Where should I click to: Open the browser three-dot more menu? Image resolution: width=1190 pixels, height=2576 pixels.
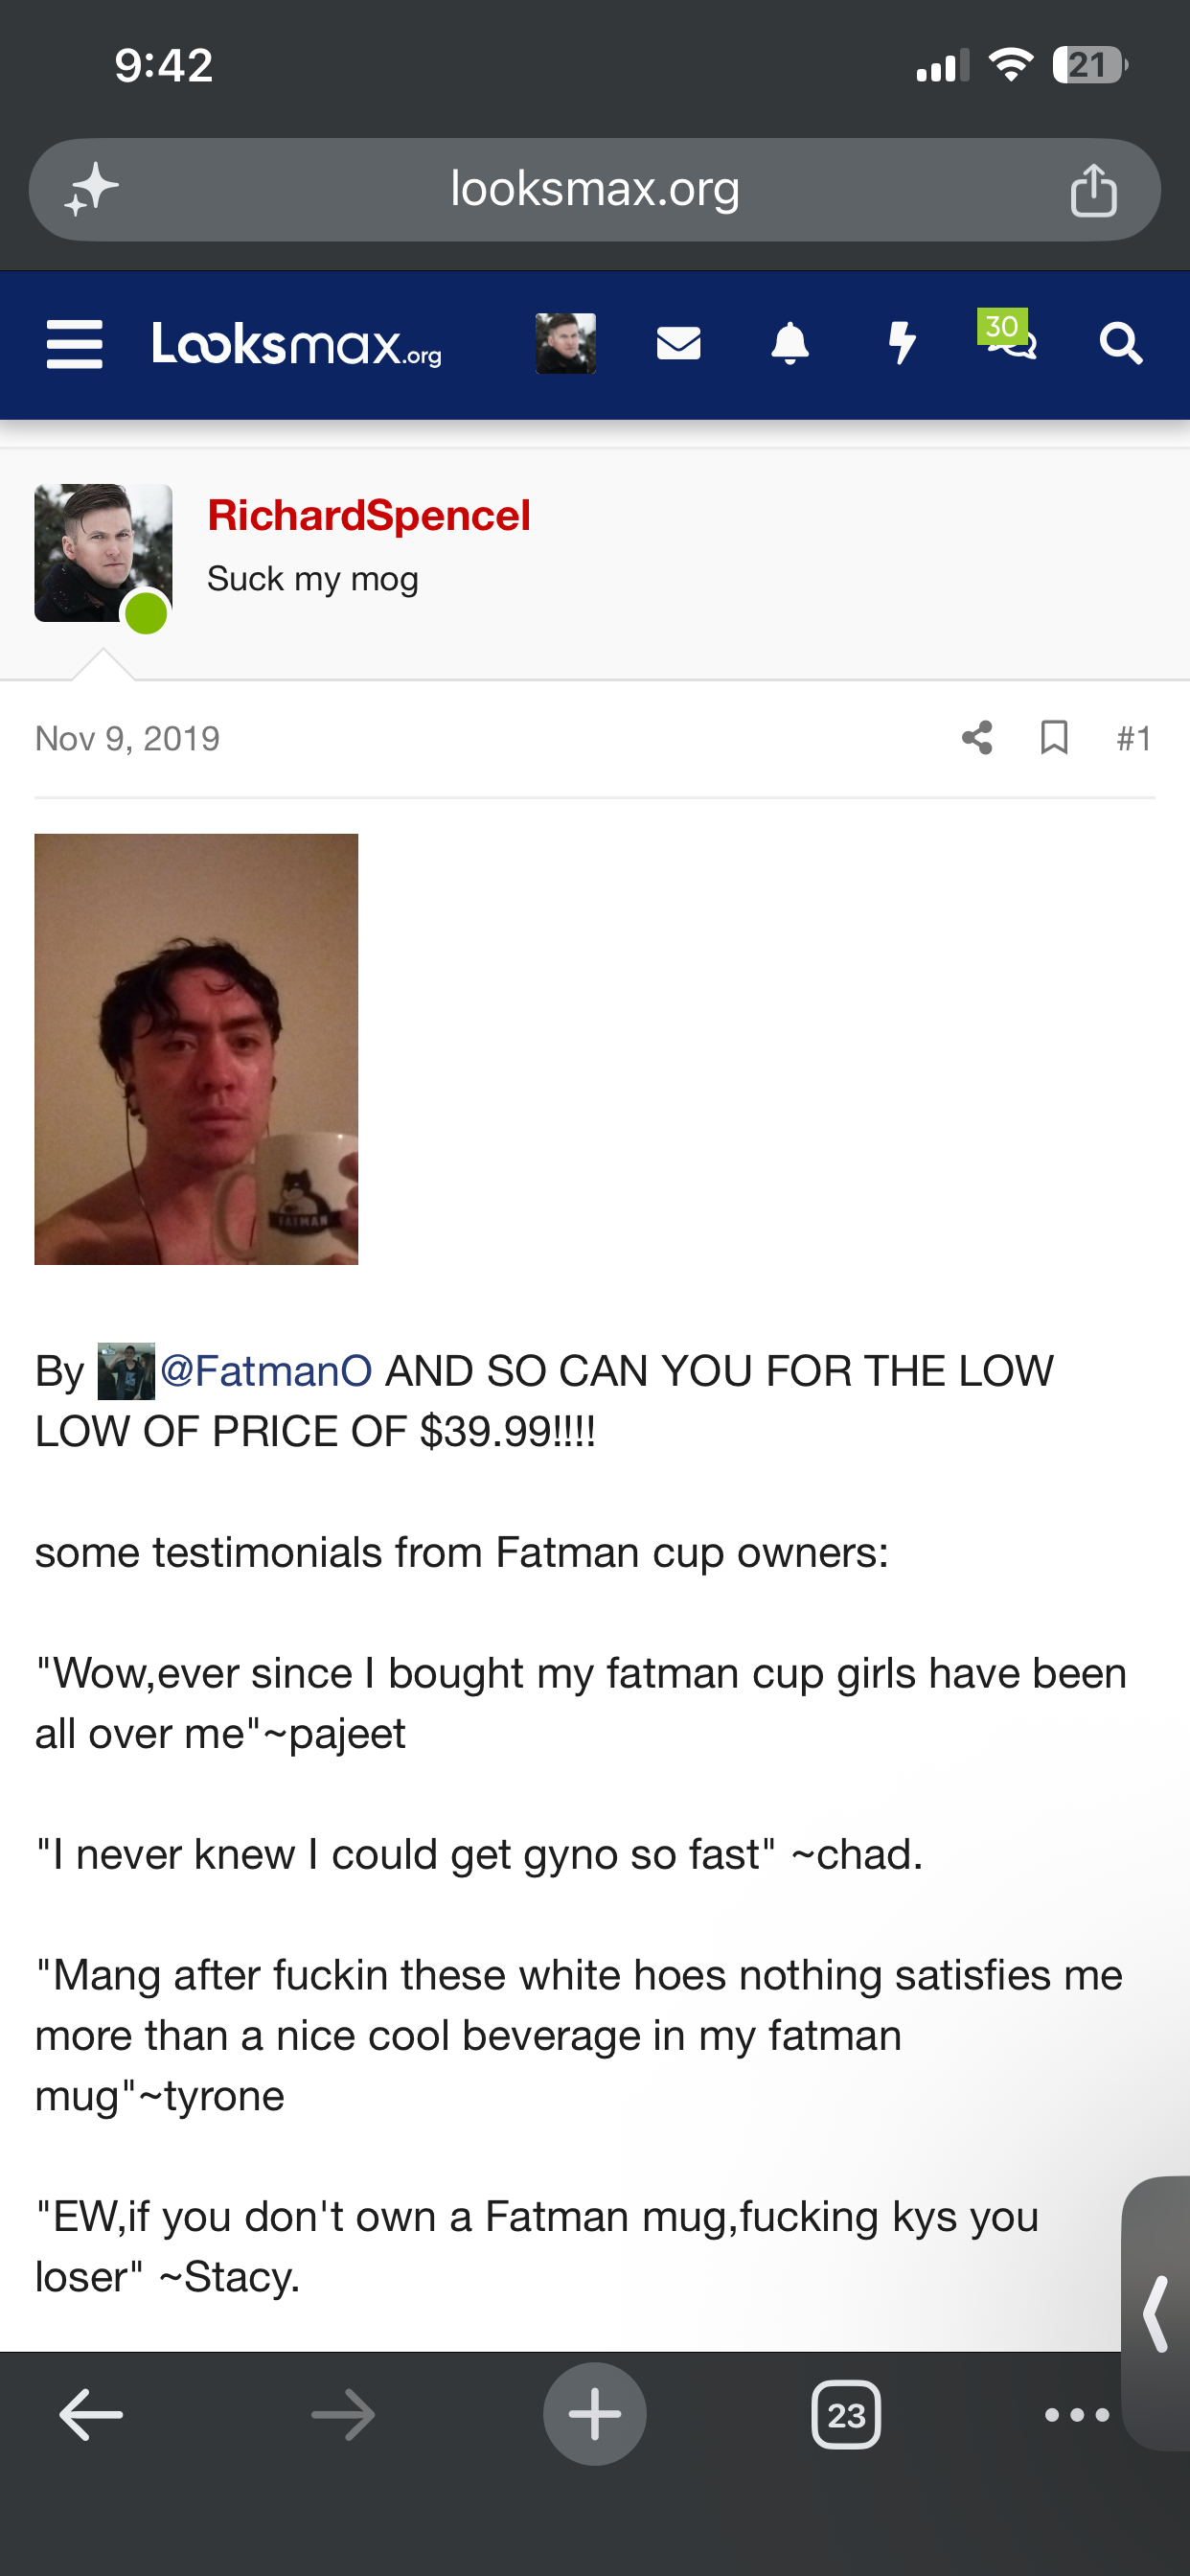(1077, 2415)
